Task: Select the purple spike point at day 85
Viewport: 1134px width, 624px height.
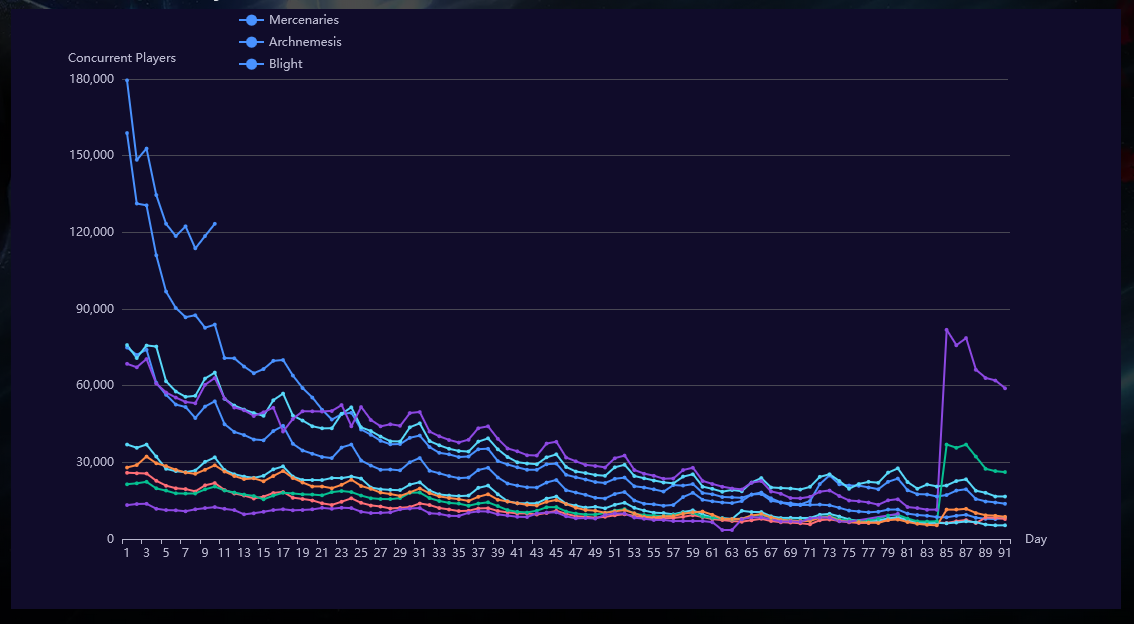Action: point(947,330)
